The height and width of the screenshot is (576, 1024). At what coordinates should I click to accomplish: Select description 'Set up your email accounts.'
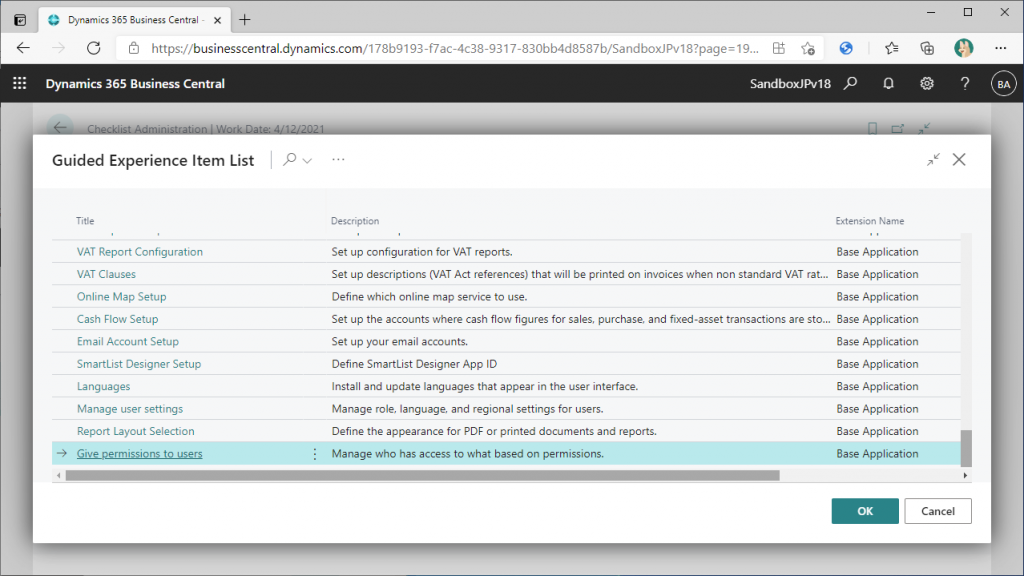pyautogui.click(x=400, y=342)
